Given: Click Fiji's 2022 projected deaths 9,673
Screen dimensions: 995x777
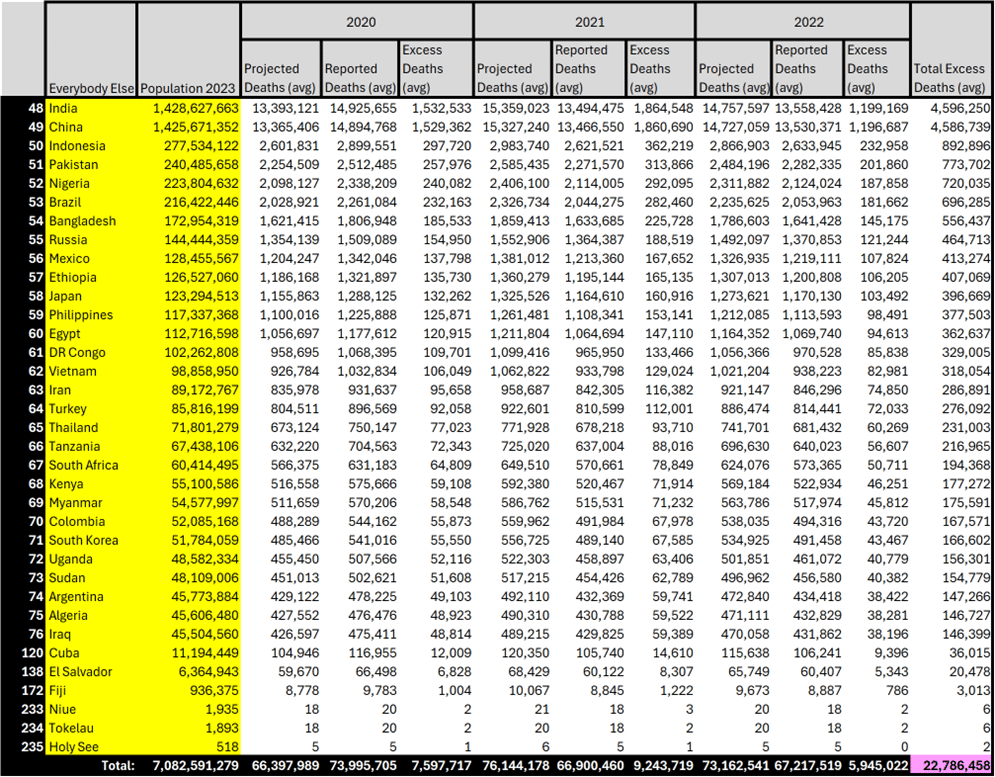Looking at the screenshot, I should point(734,691).
